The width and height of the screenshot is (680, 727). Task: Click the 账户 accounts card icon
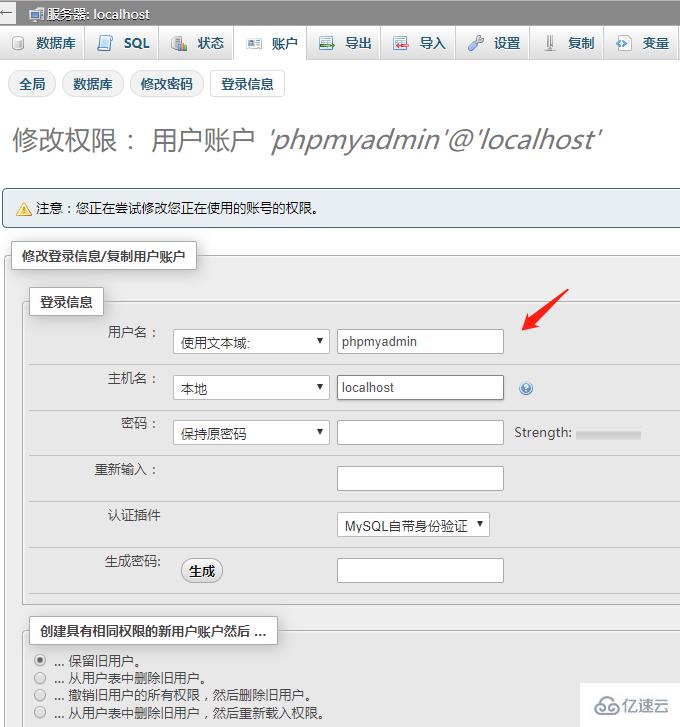tap(254, 44)
